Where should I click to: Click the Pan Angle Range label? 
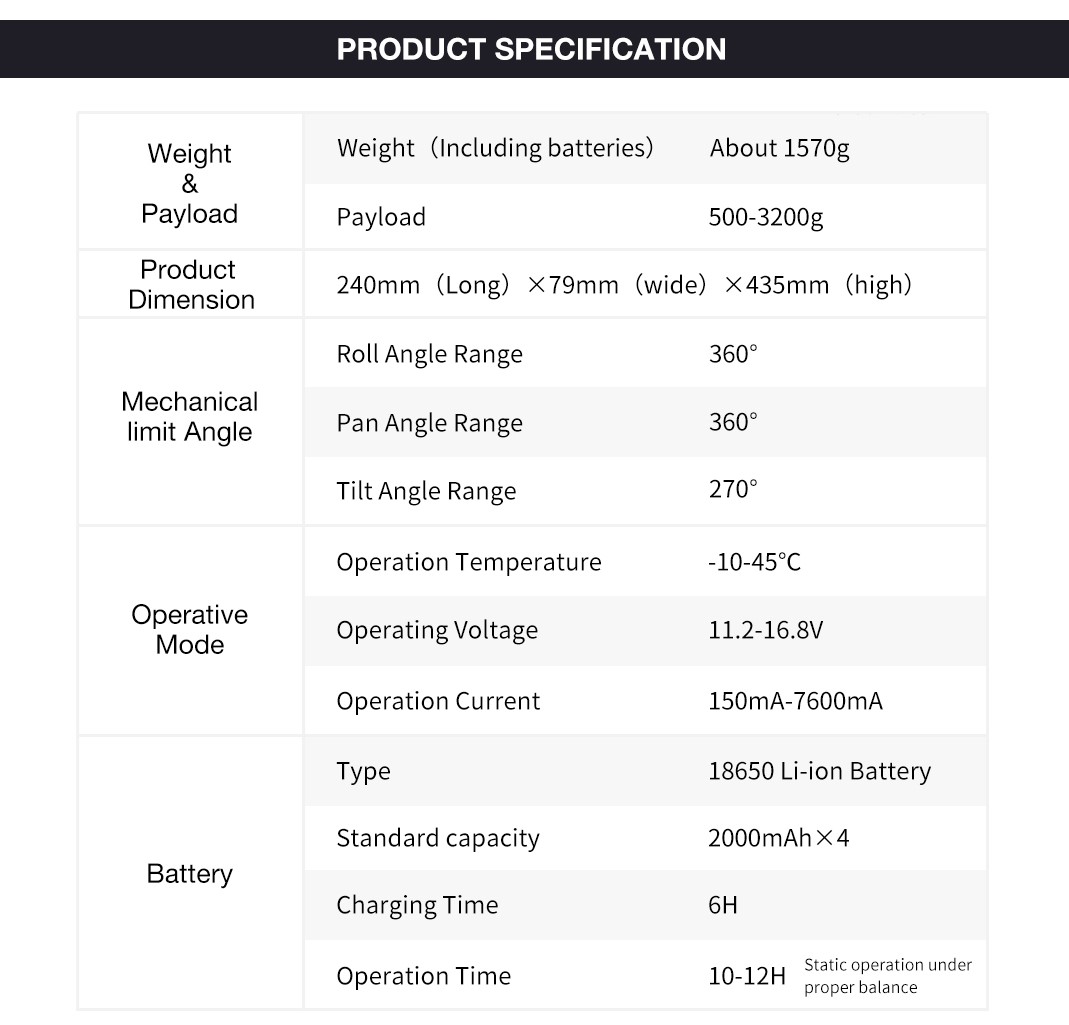click(x=430, y=423)
